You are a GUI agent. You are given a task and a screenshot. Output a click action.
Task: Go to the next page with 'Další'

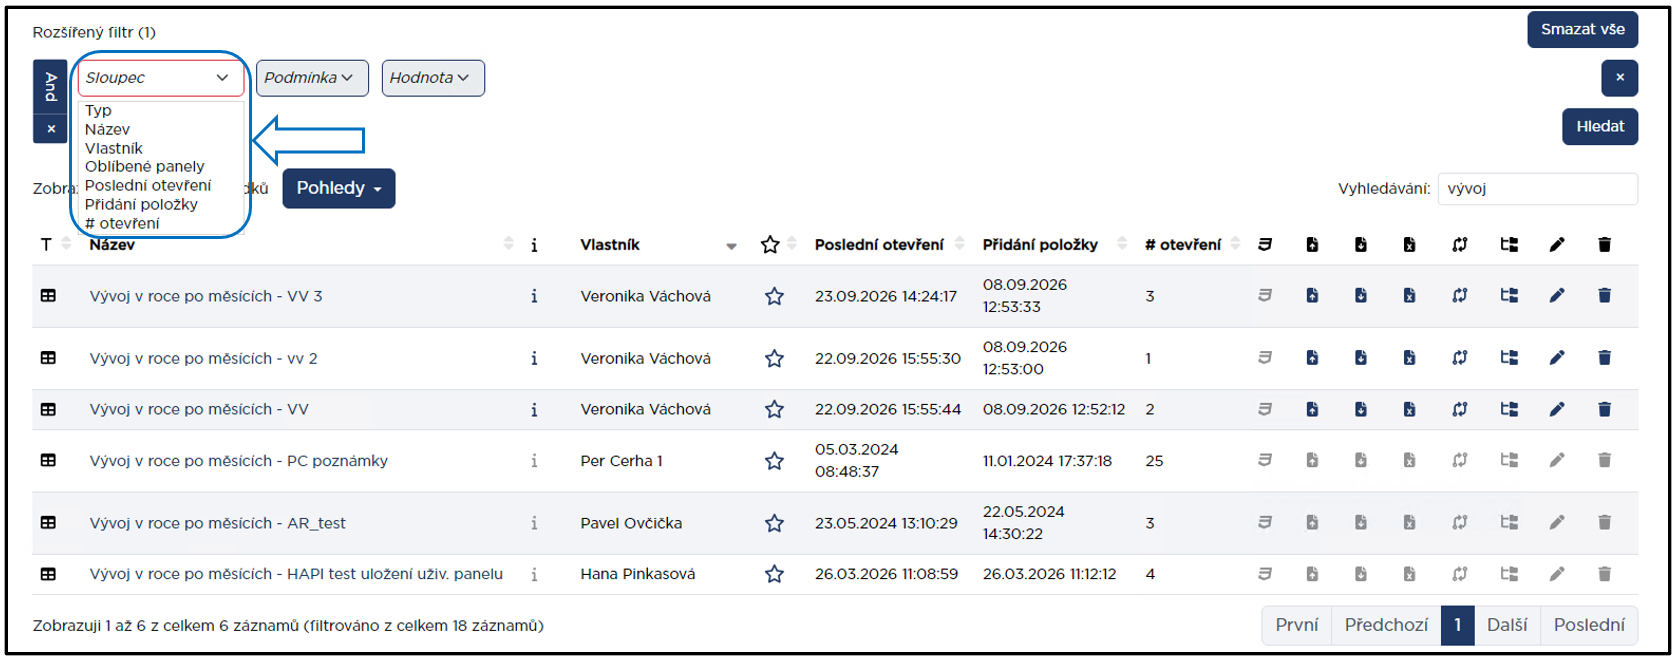point(1507,625)
